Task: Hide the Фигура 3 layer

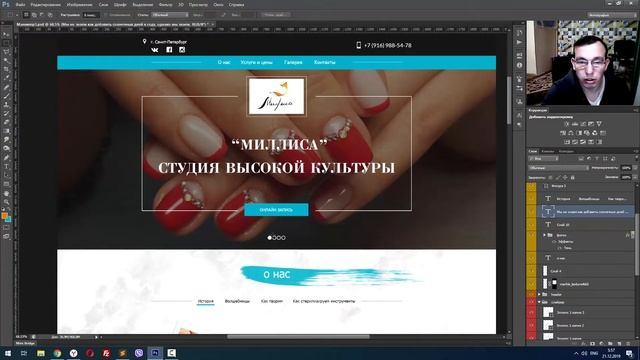Action: pyautogui.click(x=531, y=186)
